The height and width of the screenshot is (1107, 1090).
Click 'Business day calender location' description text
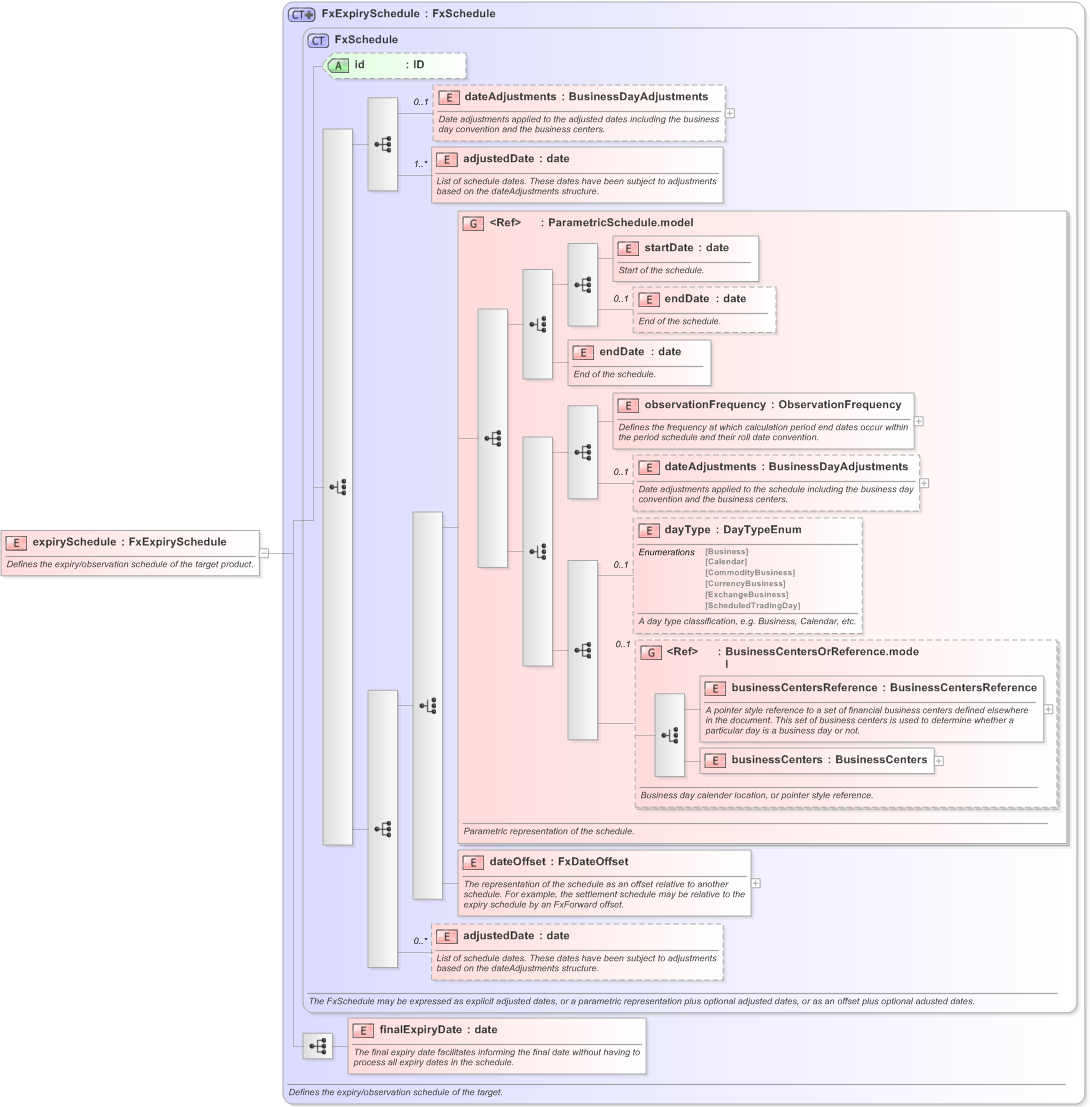coord(756,795)
